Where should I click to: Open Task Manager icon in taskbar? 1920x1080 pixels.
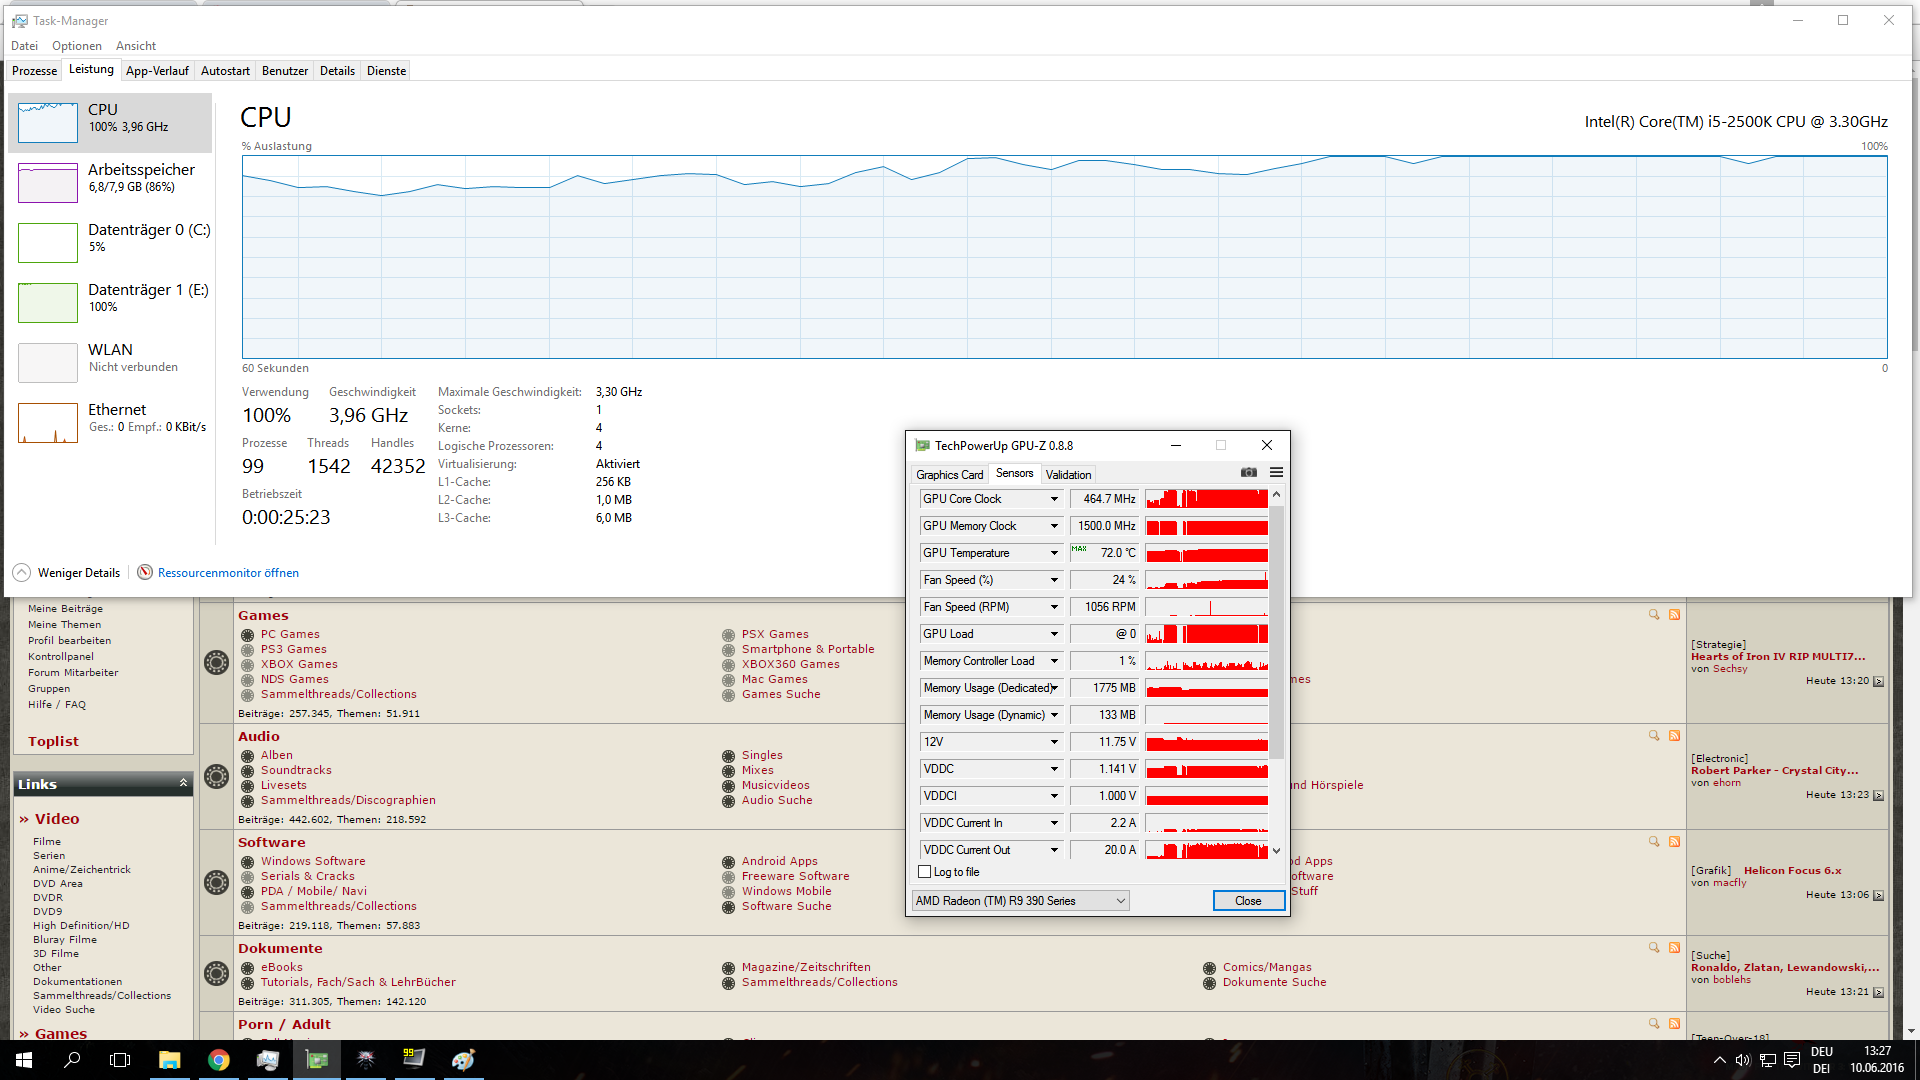[x=268, y=1060]
